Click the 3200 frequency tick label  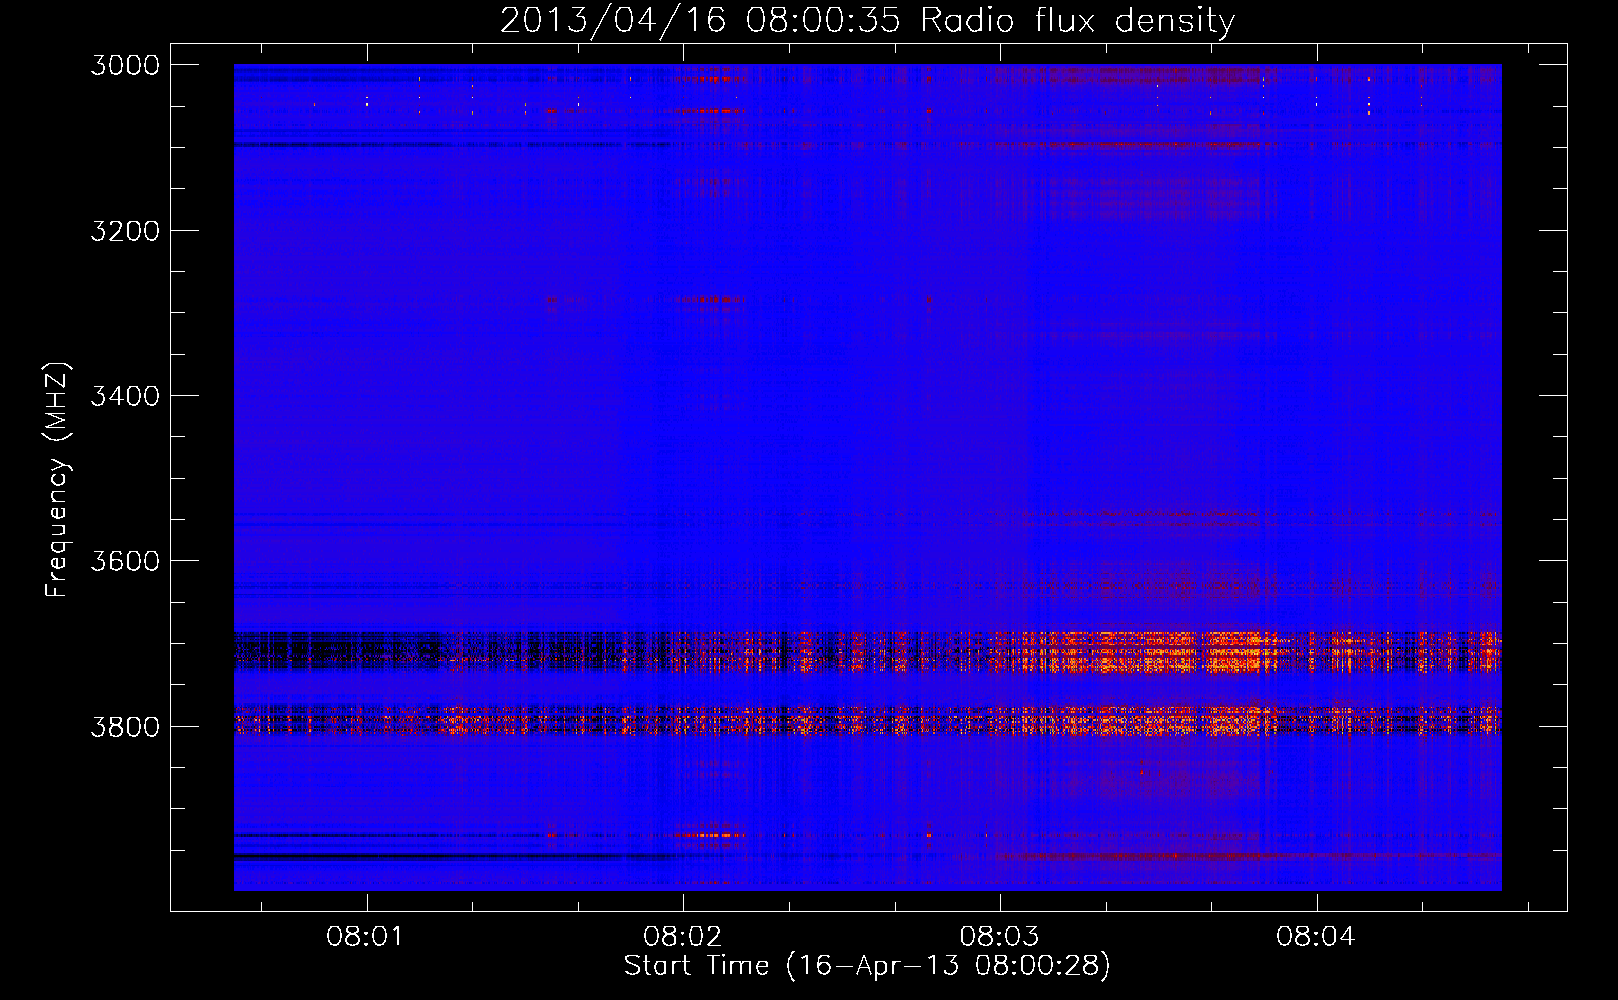(125, 231)
